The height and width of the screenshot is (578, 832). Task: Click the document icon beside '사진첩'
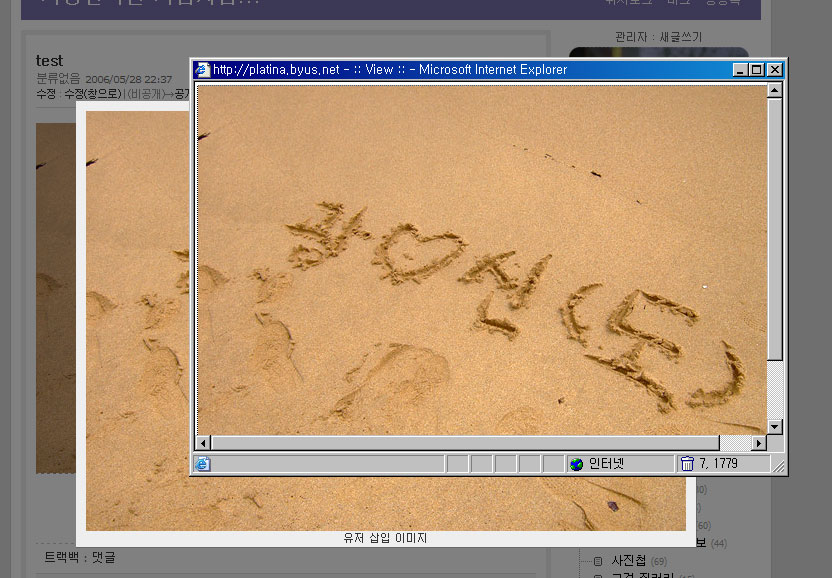pyautogui.click(x=597, y=561)
